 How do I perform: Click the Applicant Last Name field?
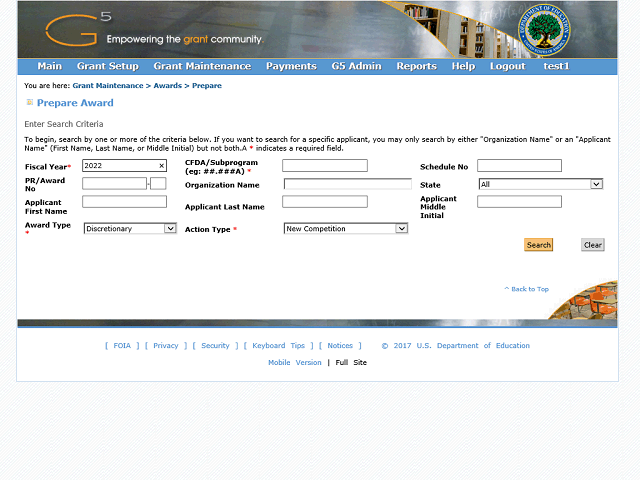[x=325, y=202]
